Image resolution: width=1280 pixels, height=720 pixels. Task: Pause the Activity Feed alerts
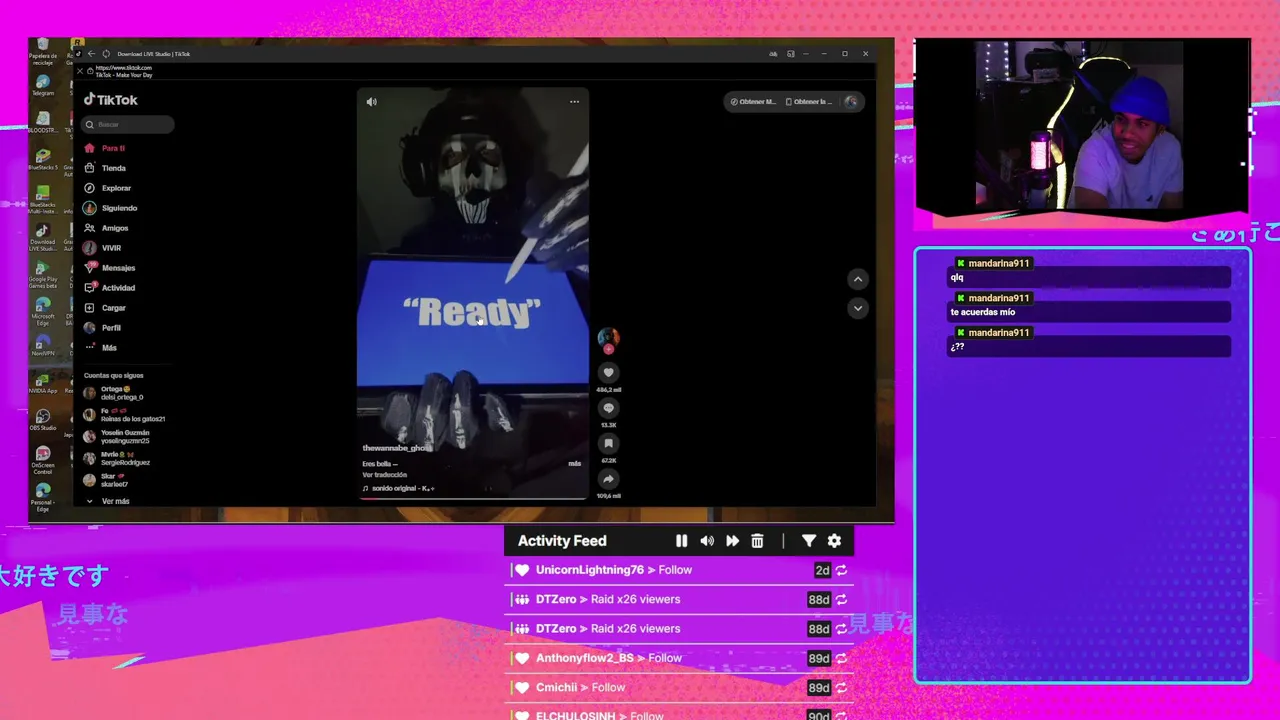[681, 541]
